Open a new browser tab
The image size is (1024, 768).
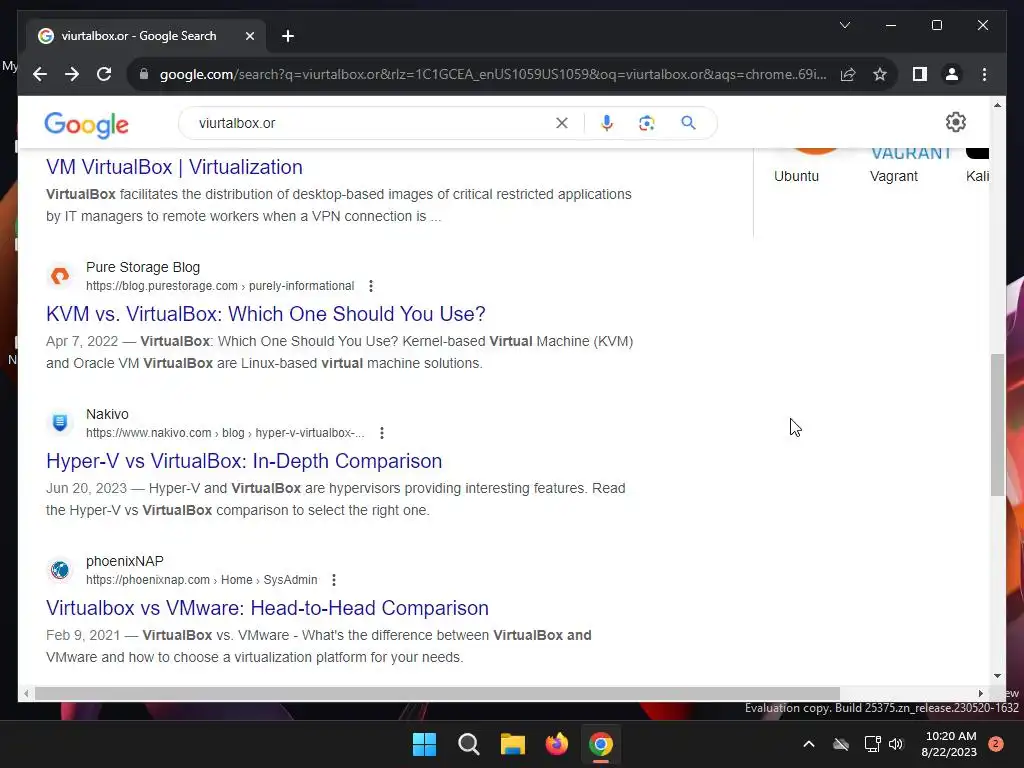pyautogui.click(x=287, y=36)
